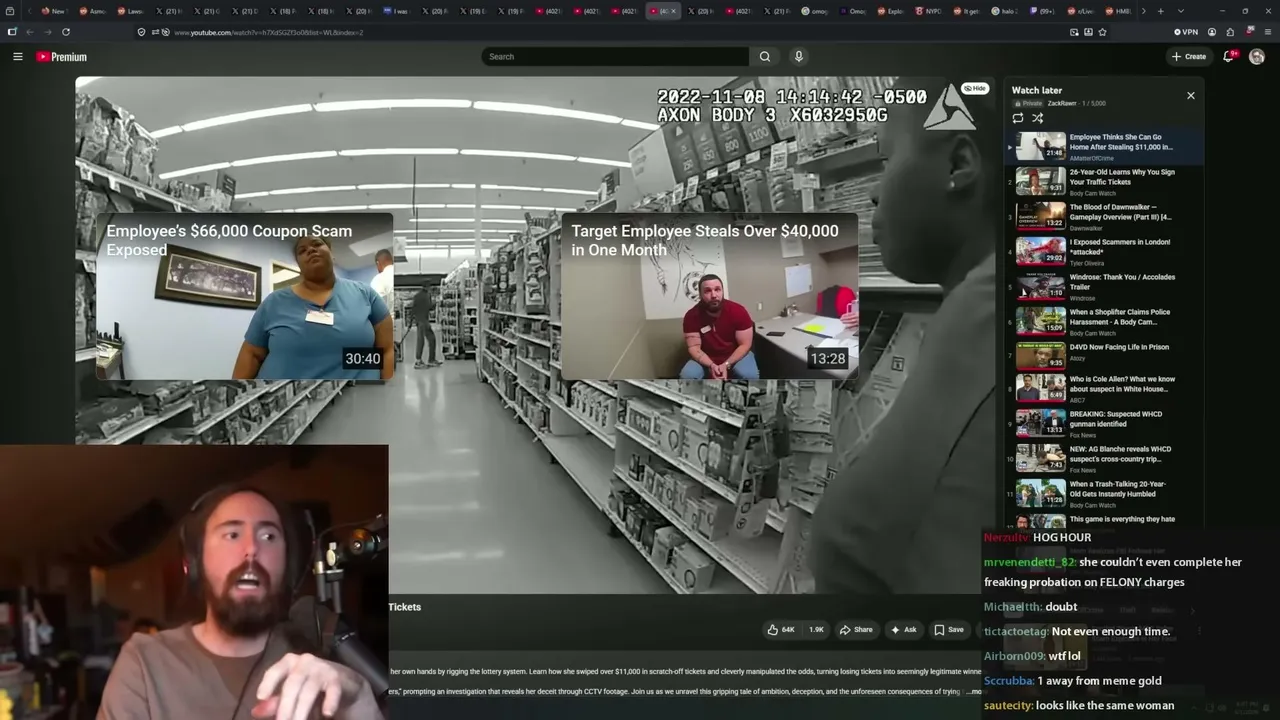This screenshot has width=1280, height=720.
Task: Click chat username mrvenendetti_82
Action: pyautogui.click(x=1030, y=562)
